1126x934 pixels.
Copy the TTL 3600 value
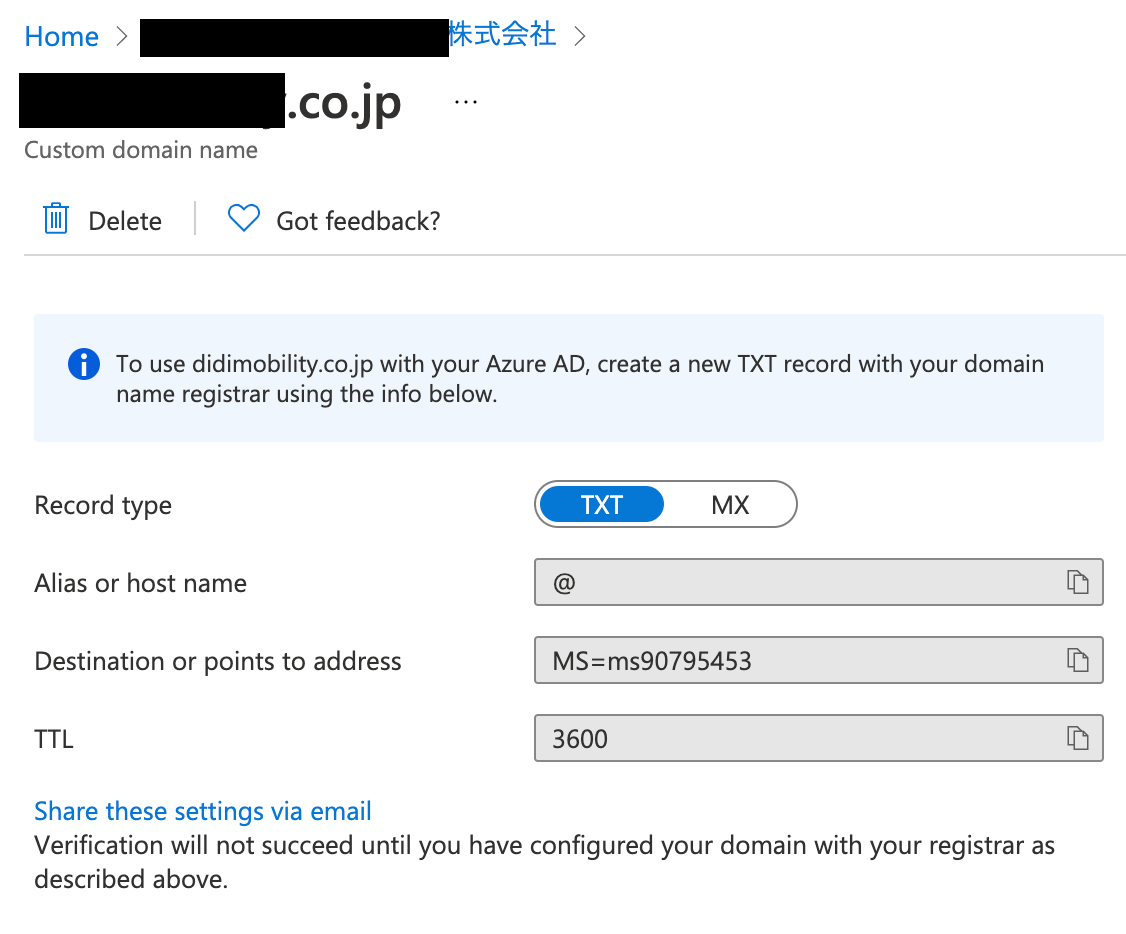click(x=1077, y=738)
